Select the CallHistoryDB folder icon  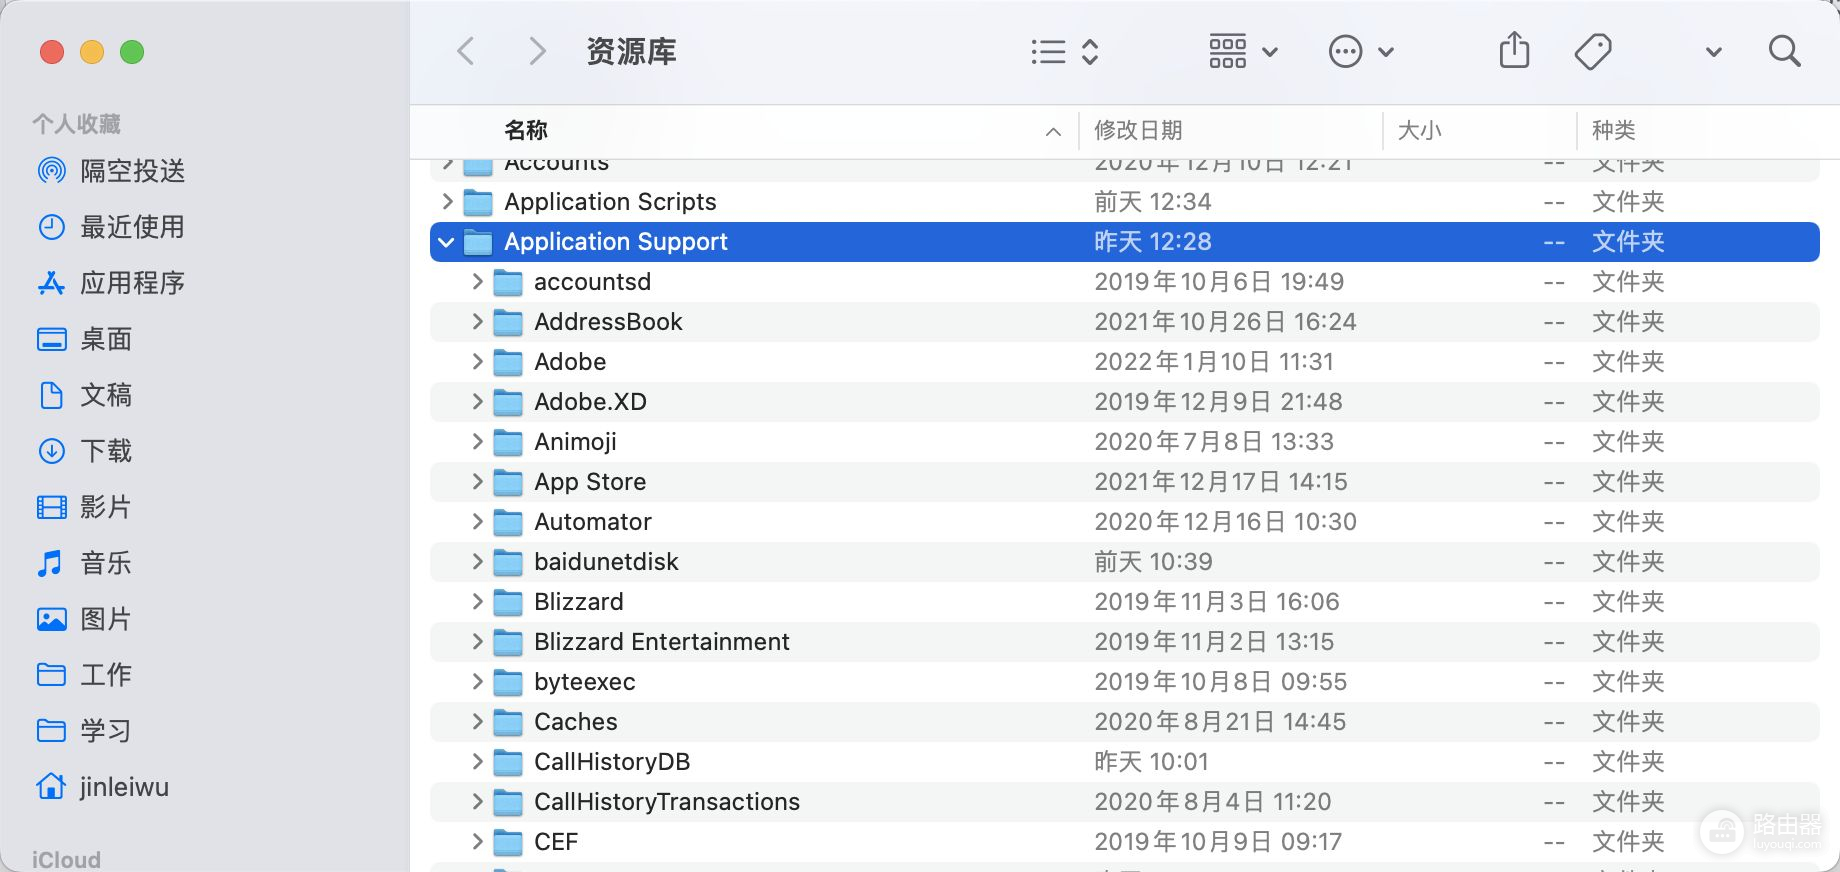point(508,763)
